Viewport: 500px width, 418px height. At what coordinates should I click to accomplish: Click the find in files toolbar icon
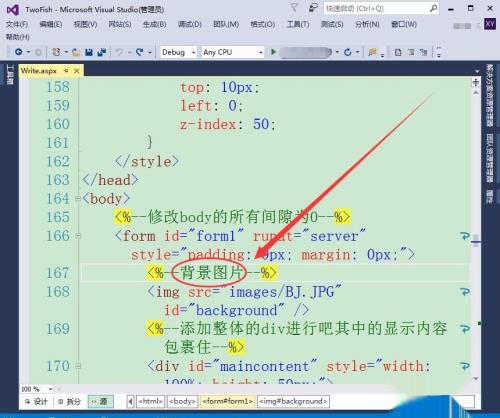tap(372, 52)
